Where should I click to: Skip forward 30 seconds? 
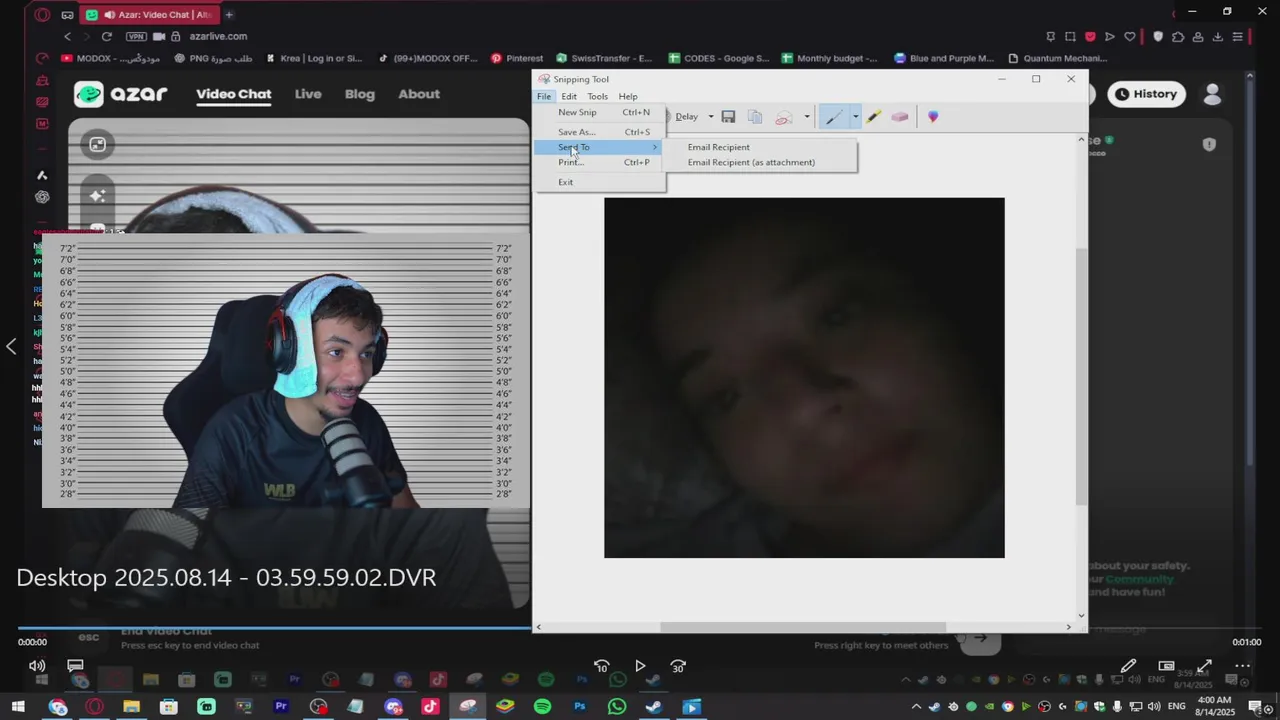[x=678, y=666]
